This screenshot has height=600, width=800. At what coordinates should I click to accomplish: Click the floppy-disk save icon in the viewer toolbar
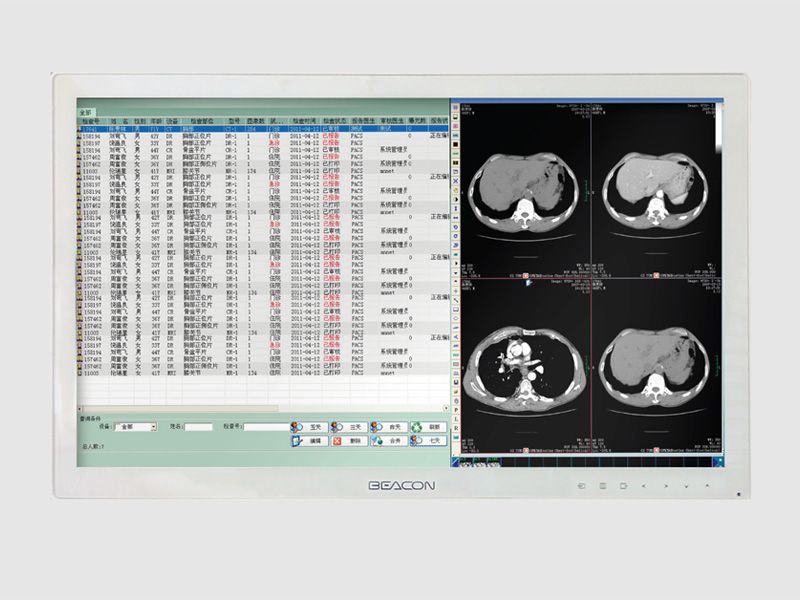click(x=456, y=382)
